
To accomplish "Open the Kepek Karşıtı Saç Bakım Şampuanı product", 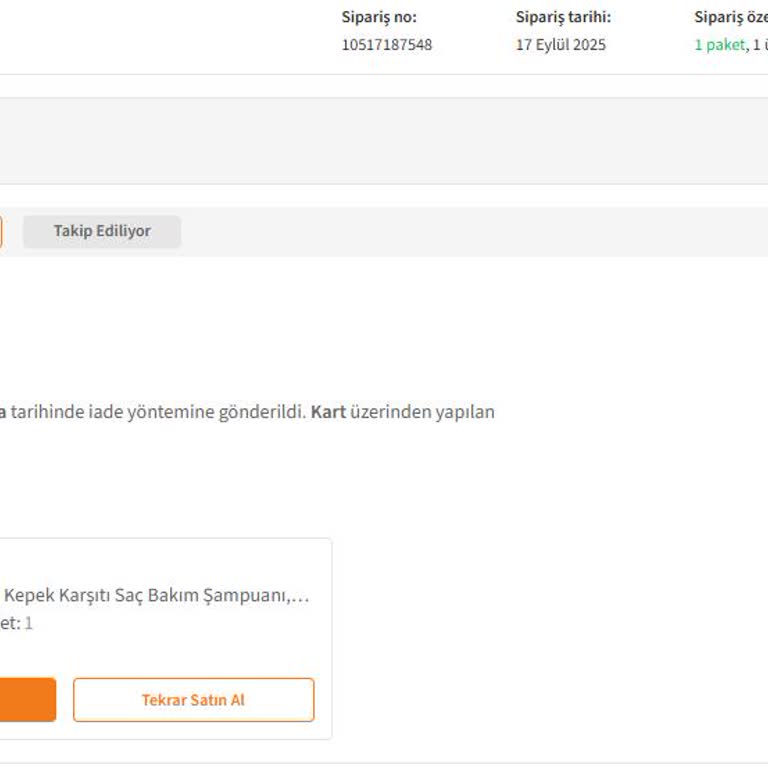I will 157,596.
